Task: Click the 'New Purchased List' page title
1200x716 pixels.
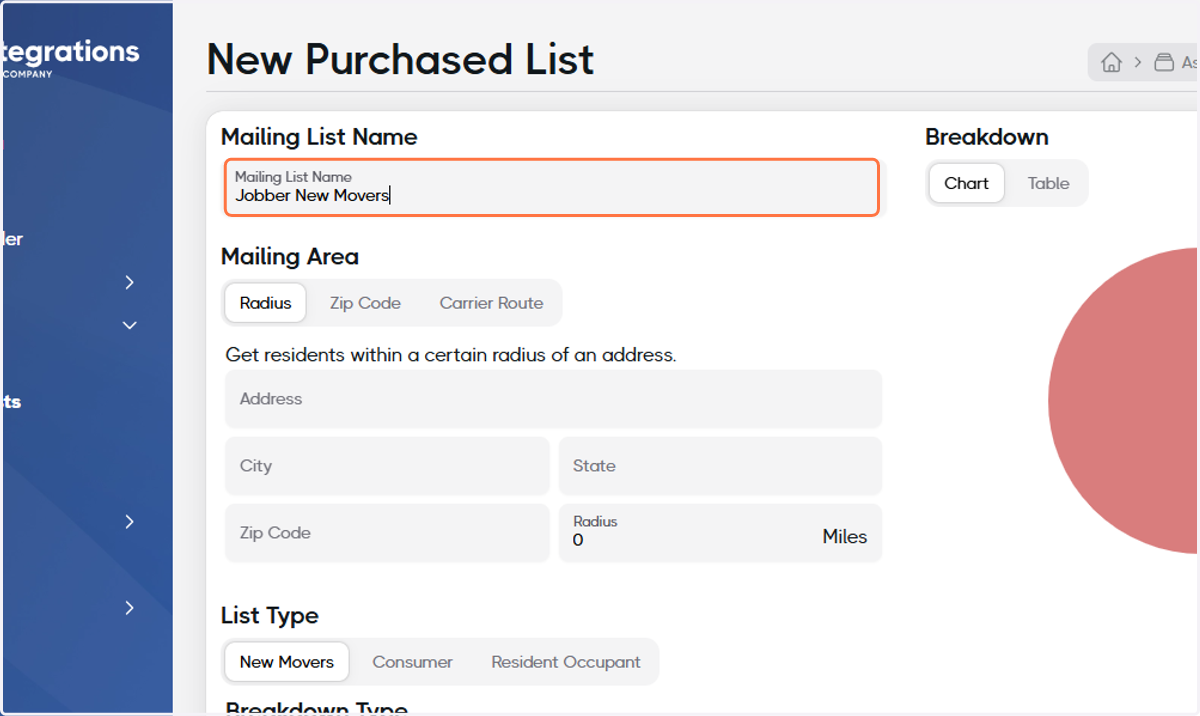Action: click(400, 60)
